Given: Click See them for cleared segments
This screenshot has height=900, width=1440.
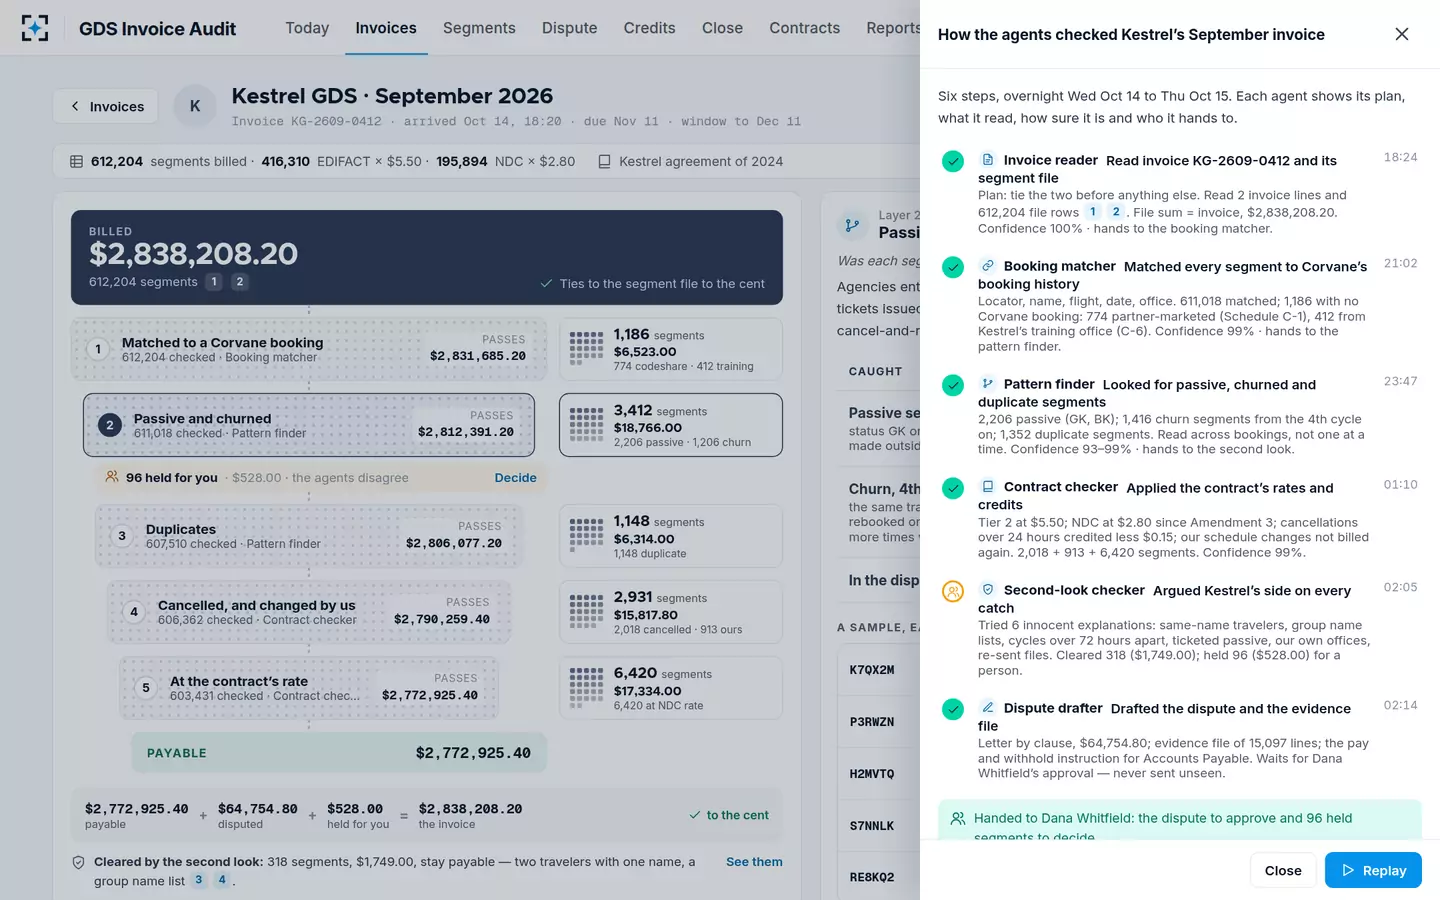Looking at the screenshot, I should pos(754,862).
